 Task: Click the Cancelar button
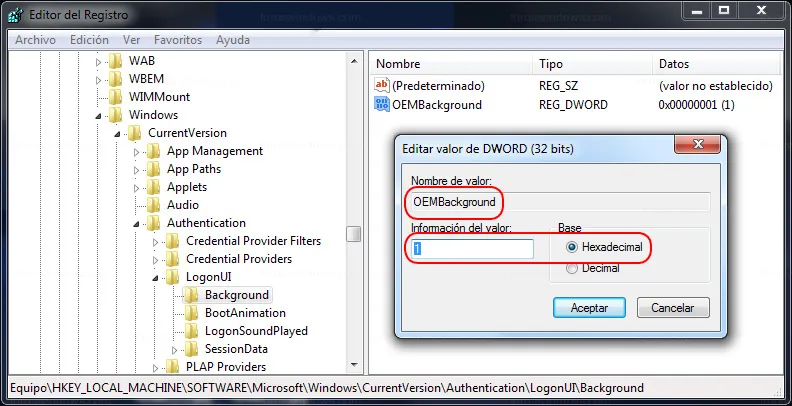tap(673, 308)
